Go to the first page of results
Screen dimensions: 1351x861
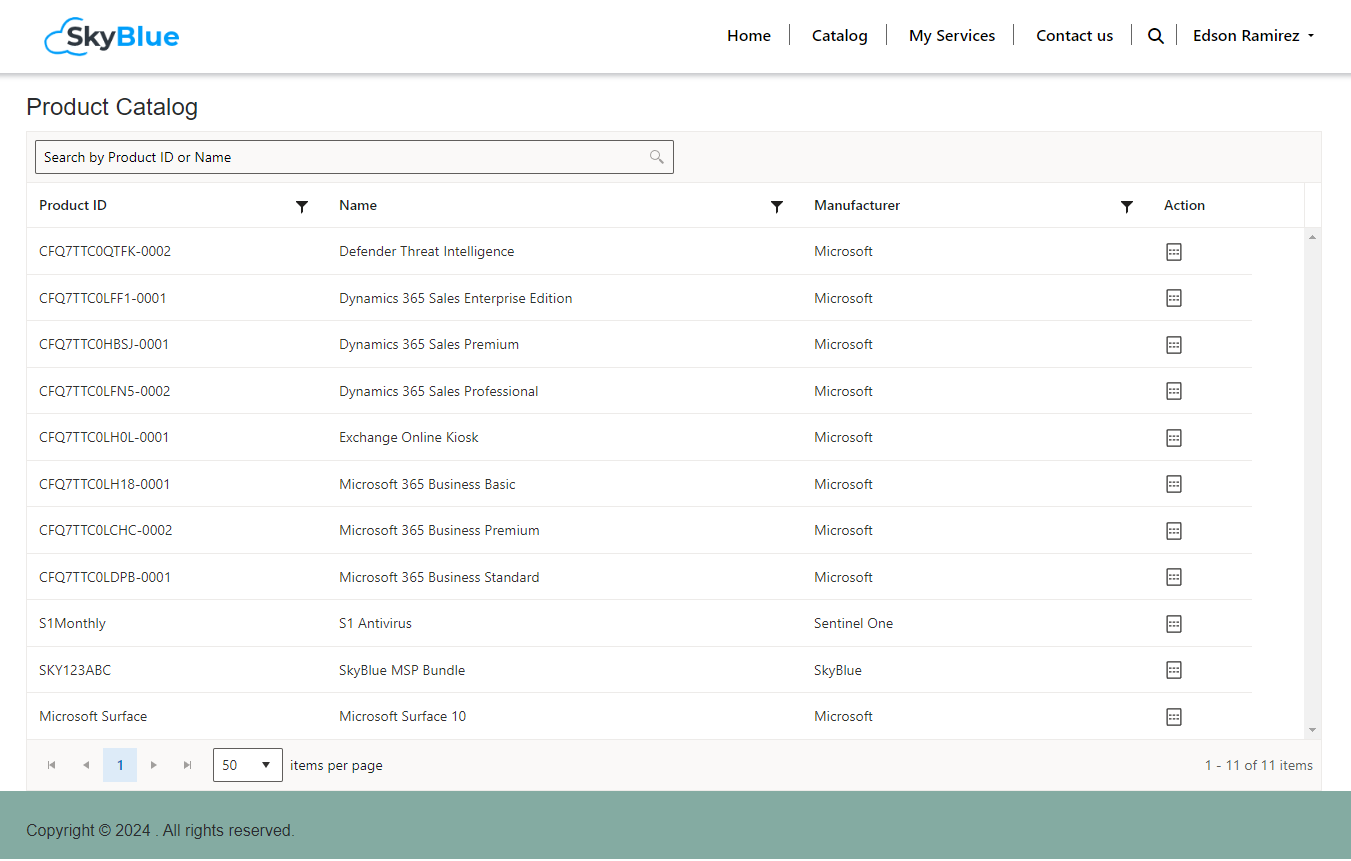coord(52,765)
